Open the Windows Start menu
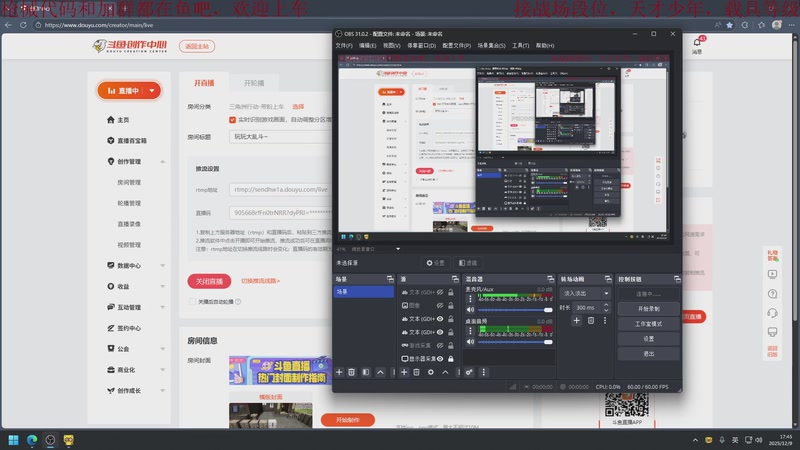Viewport: 800px width, 450px height. pyautogui.click(x=14, y=440)
